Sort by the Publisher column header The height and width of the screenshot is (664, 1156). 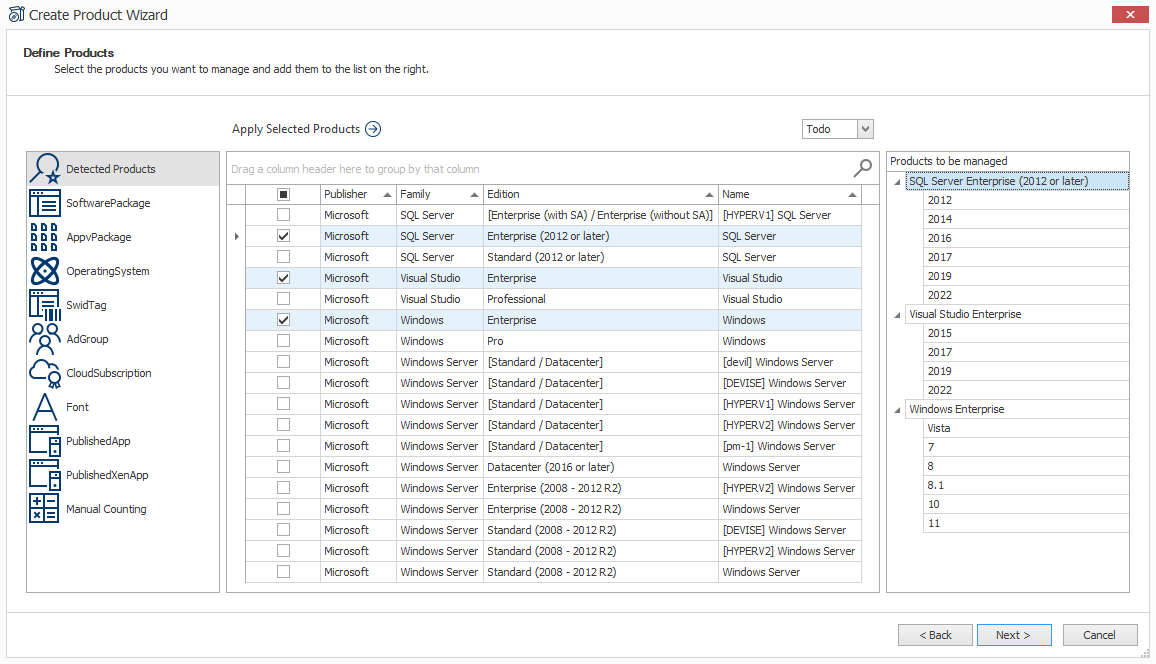coord(358,194)
